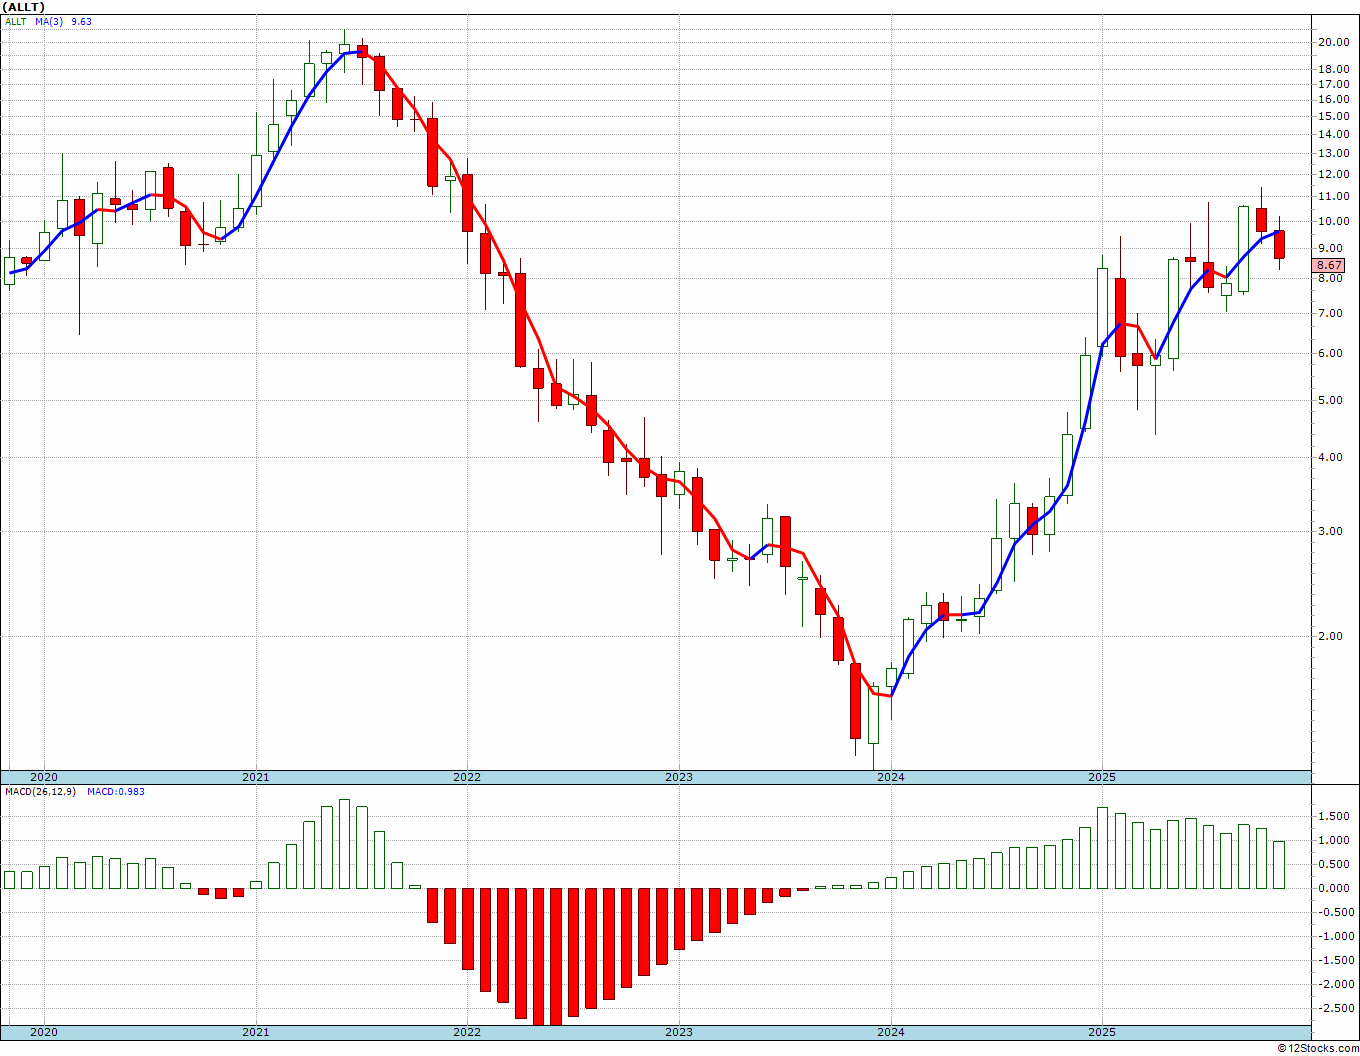Viewport: 1360px width, 1056px height.
Task: Click the 4.00 price axis label
Action: (1330, 458)
